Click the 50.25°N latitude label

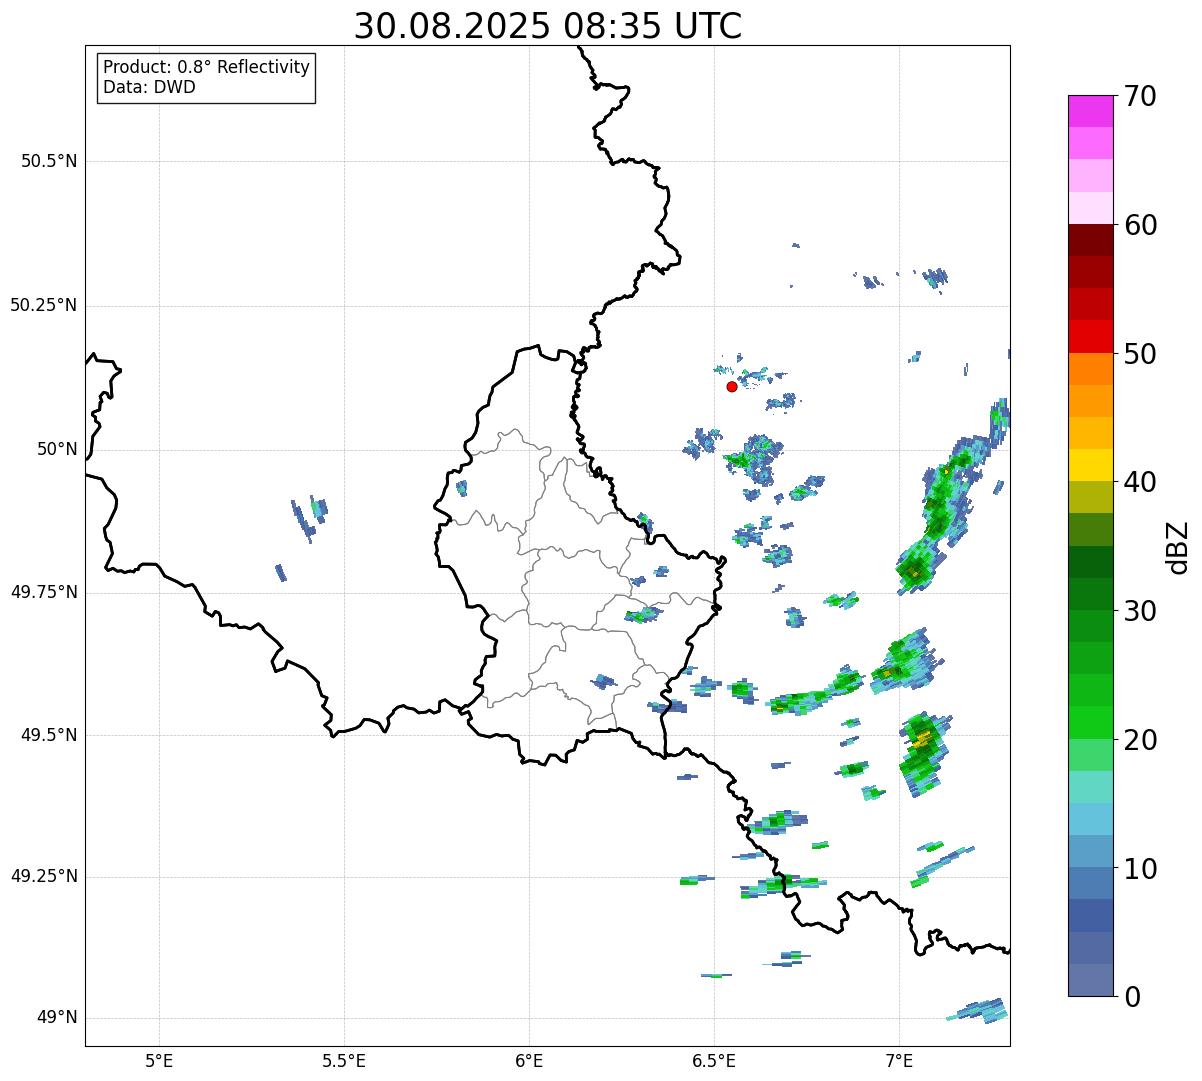[44, 305]
